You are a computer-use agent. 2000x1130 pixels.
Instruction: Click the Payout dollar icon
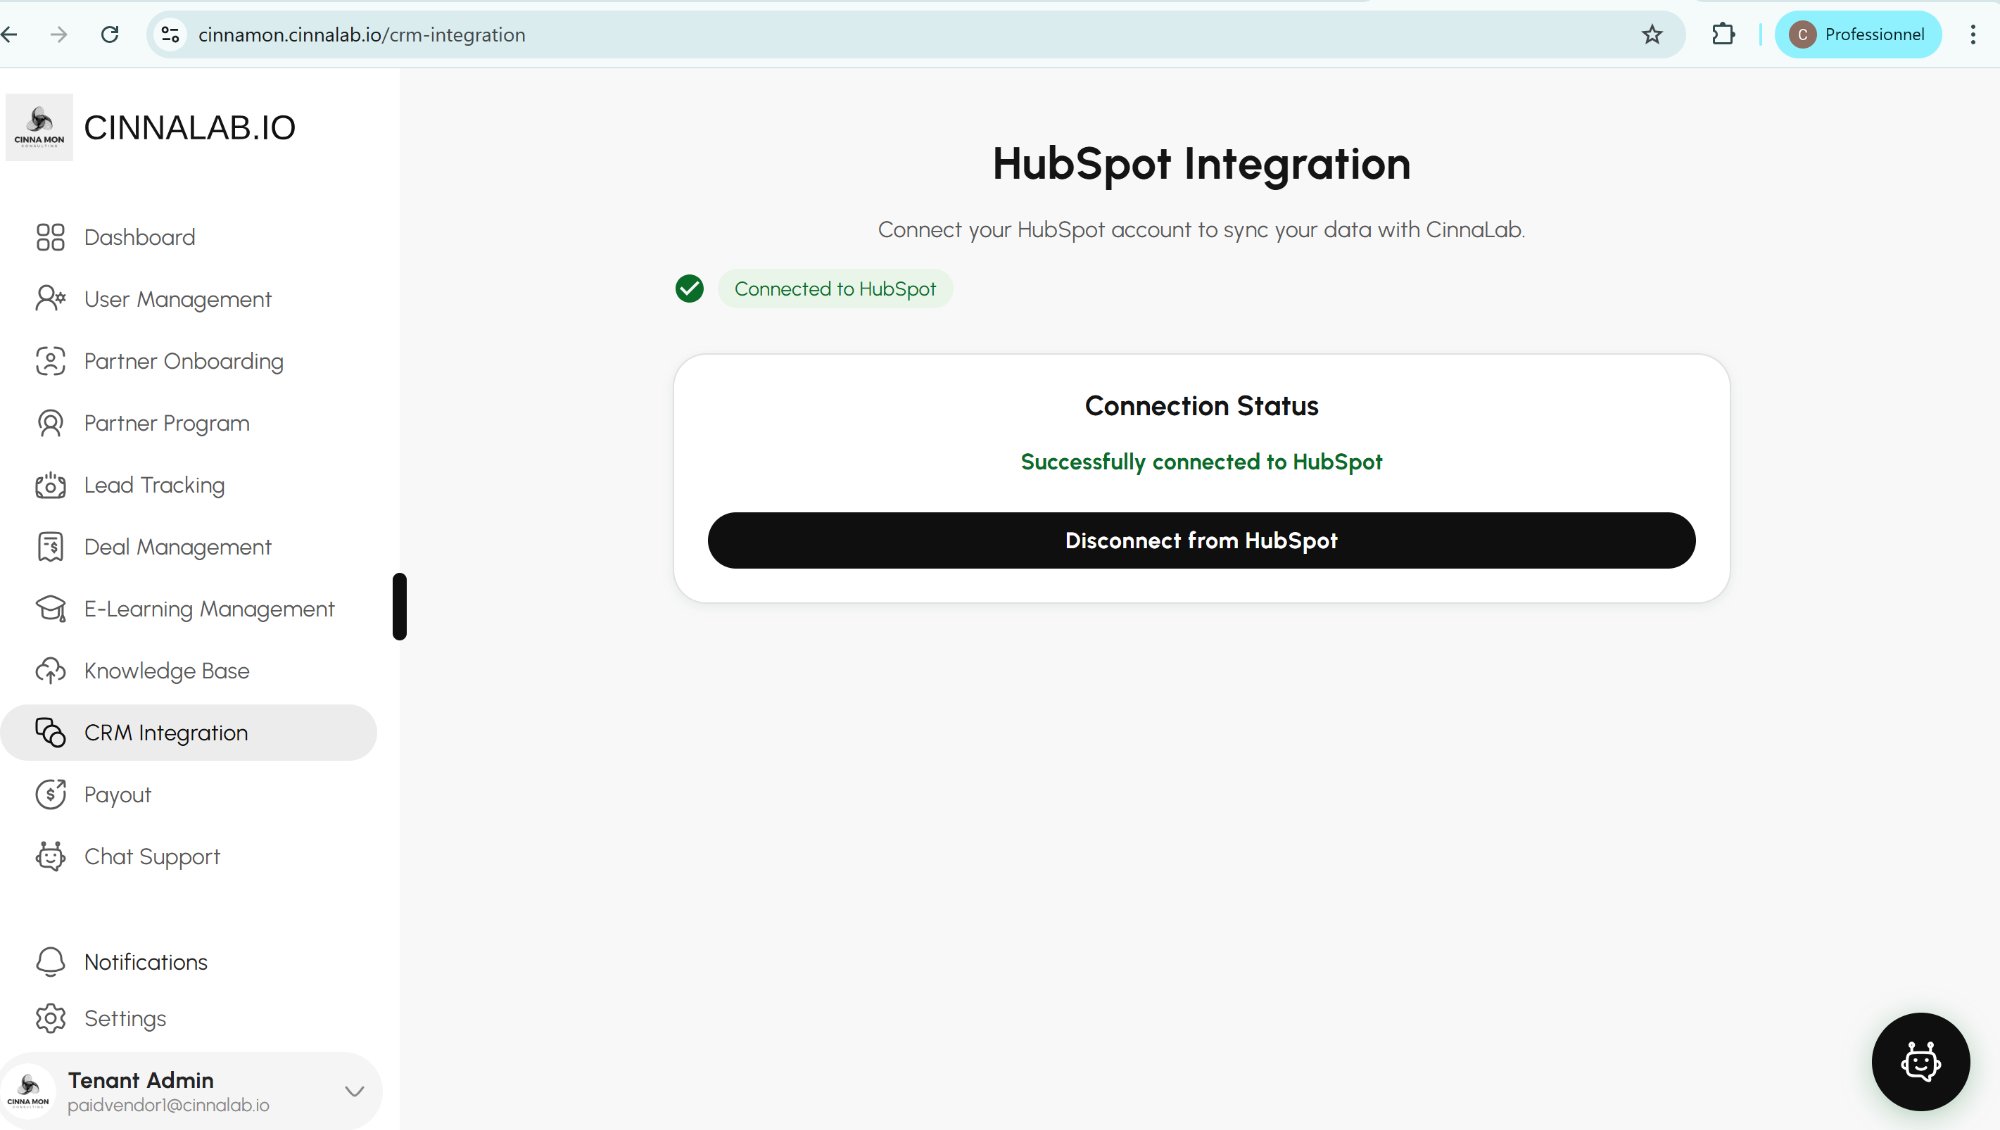click(x=50, y=795)
